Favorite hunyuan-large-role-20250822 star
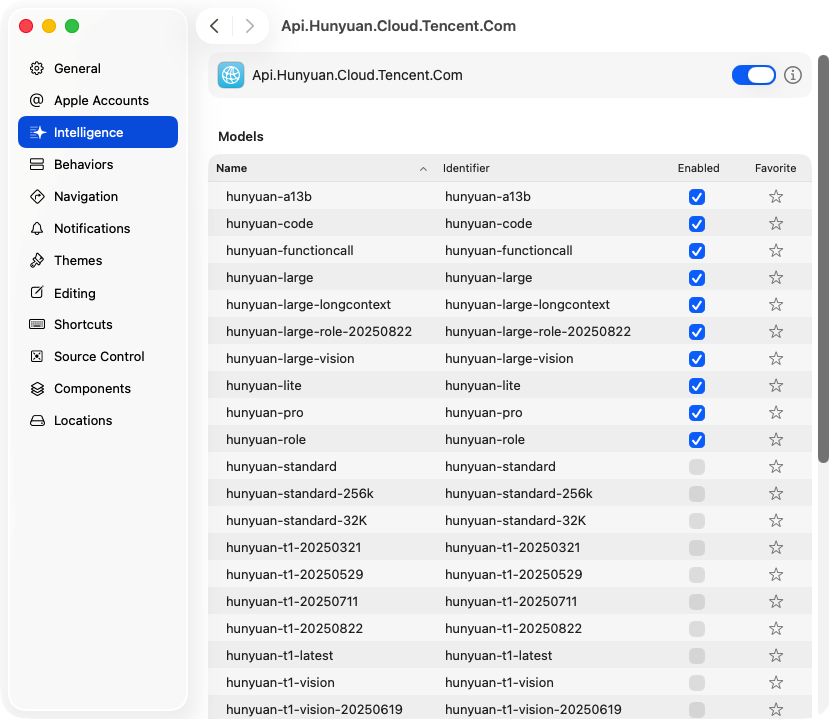 coord(776,332)
